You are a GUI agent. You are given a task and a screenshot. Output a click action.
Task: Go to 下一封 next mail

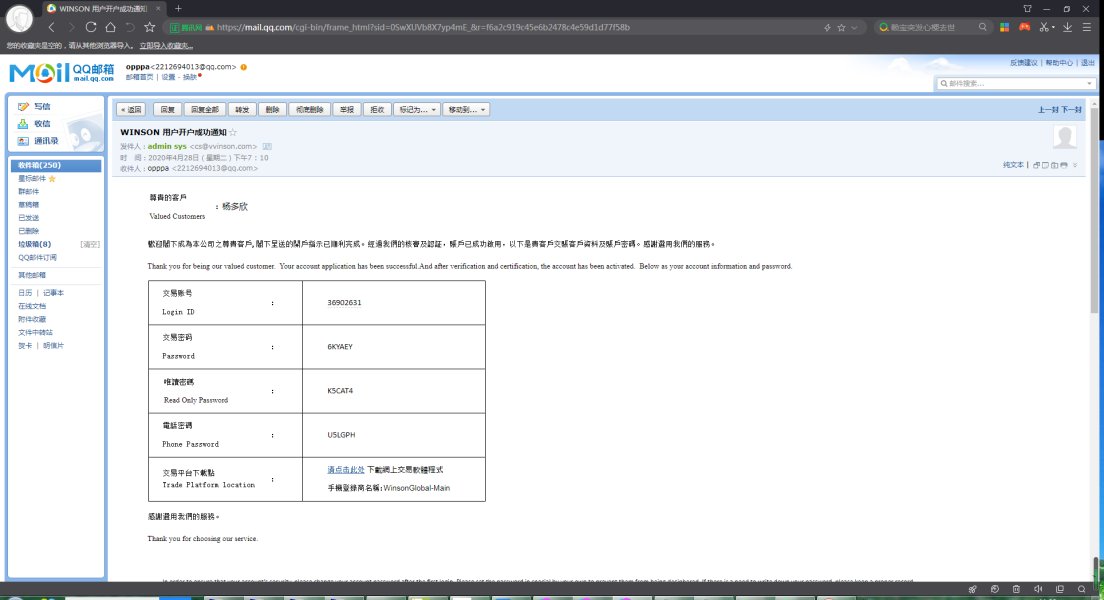tap(1071, 110)
